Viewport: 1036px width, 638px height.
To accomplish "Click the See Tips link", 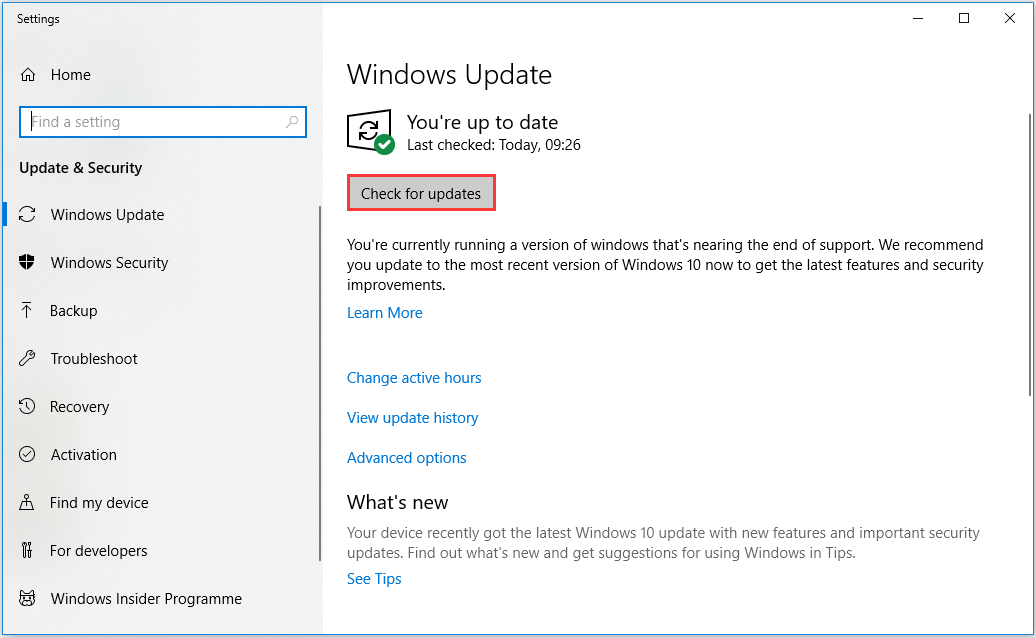I will (374, 579).
